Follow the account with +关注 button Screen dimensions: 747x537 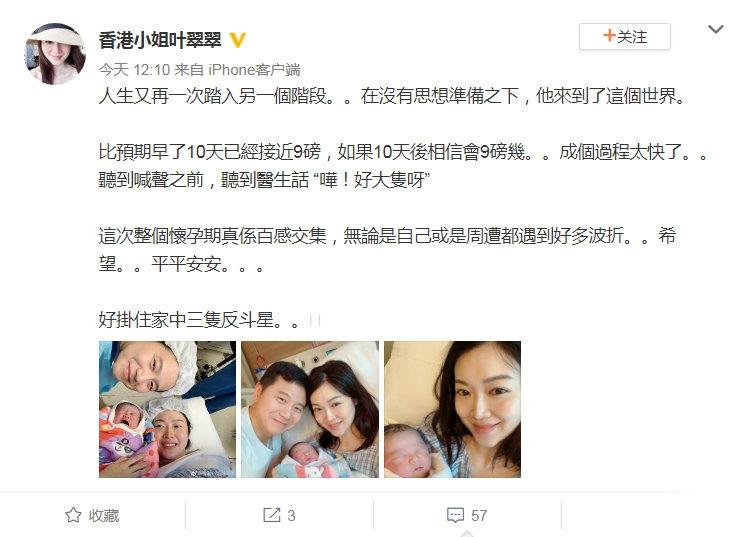625,36
